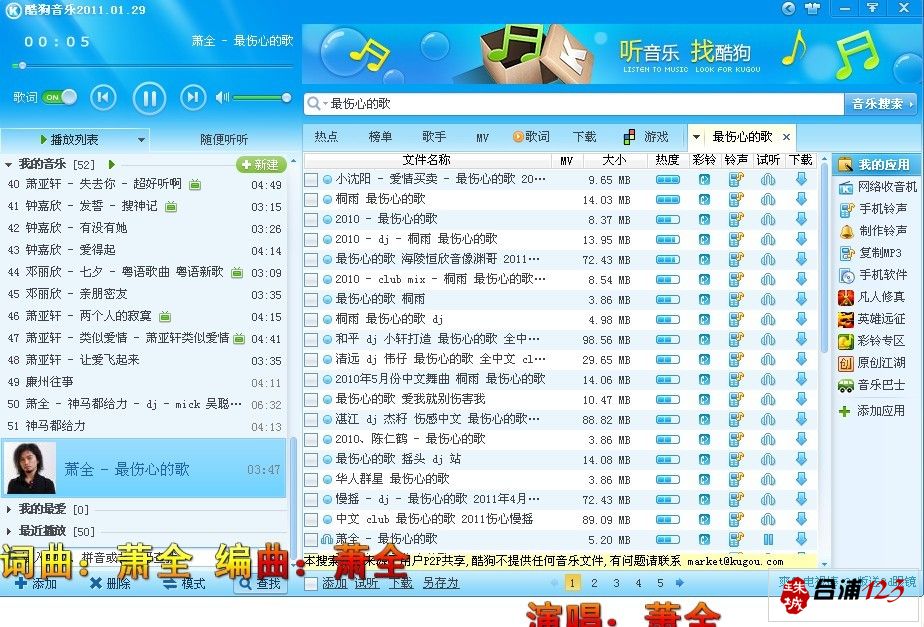Collapse the 我的音乐 list
The width and height of the screenshot is (924, 627).
point(8,164)
